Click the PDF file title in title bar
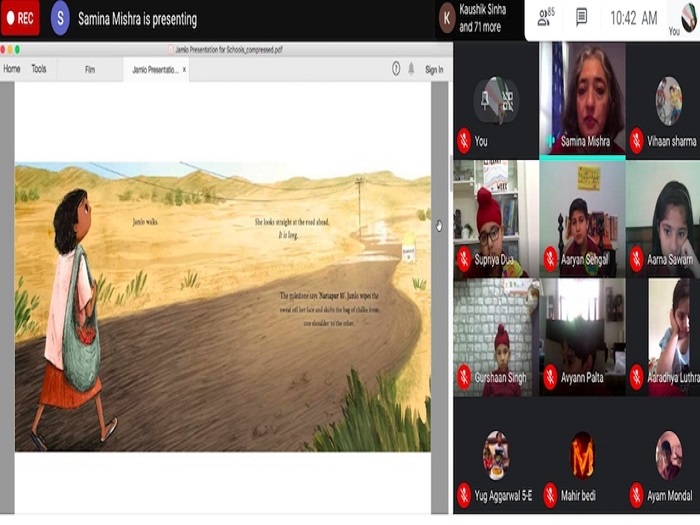700x525 pixels. point(228,50)
